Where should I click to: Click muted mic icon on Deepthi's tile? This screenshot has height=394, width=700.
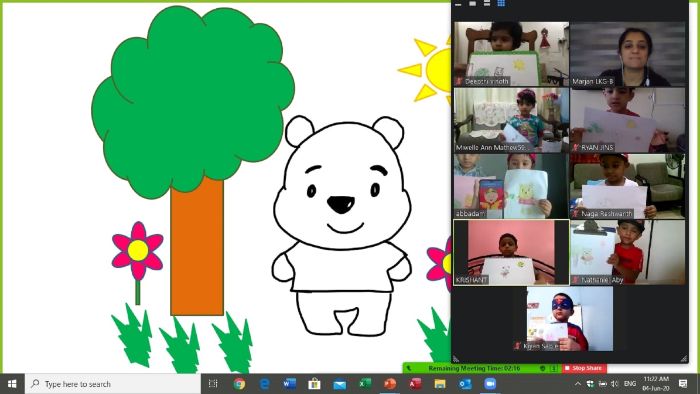tap(459, 81)
